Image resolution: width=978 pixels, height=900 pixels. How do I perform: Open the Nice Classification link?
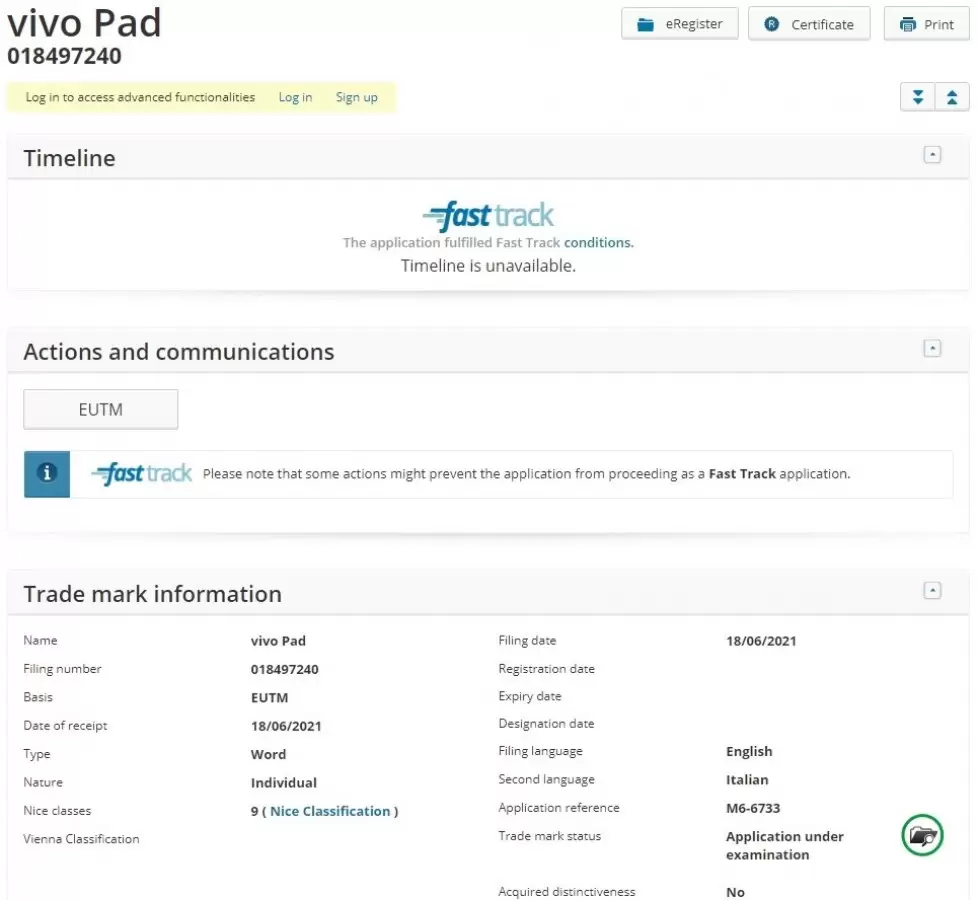[330, 811]
